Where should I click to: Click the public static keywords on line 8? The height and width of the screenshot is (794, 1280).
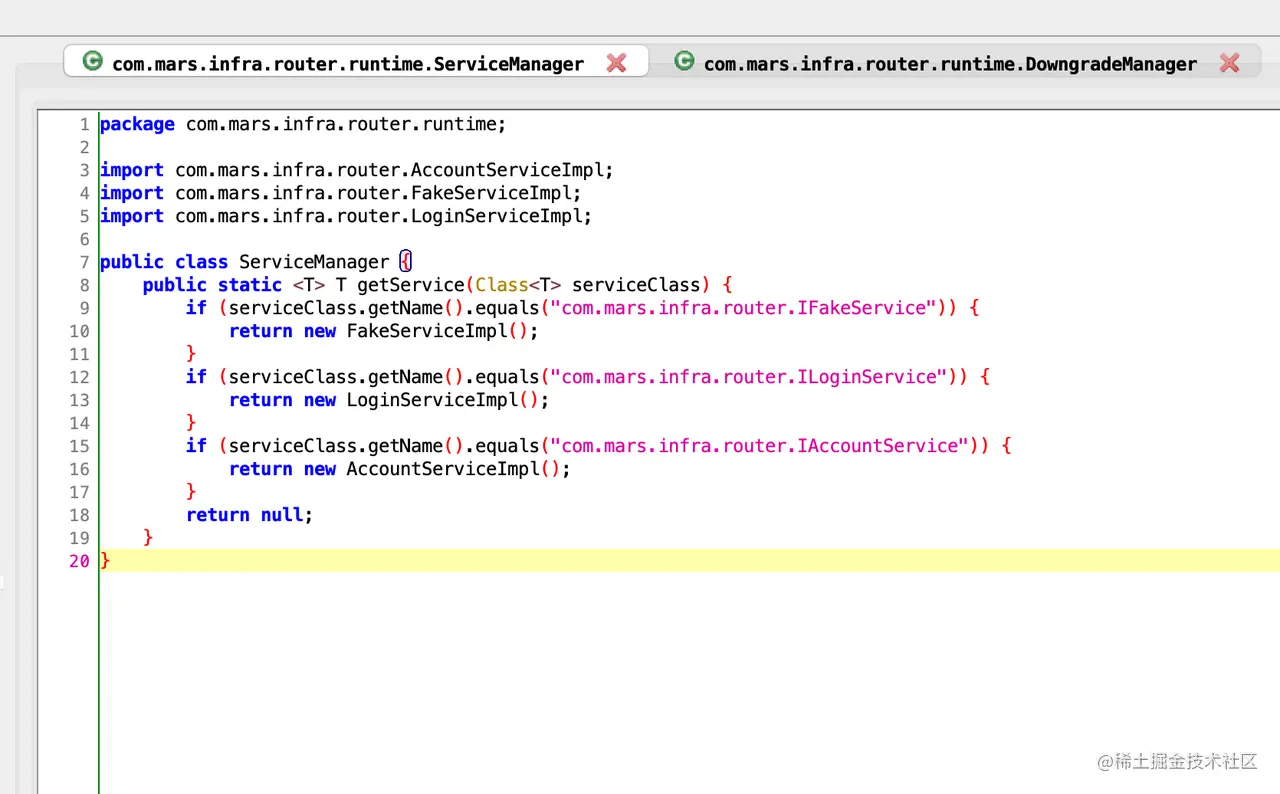click(212, 286)
